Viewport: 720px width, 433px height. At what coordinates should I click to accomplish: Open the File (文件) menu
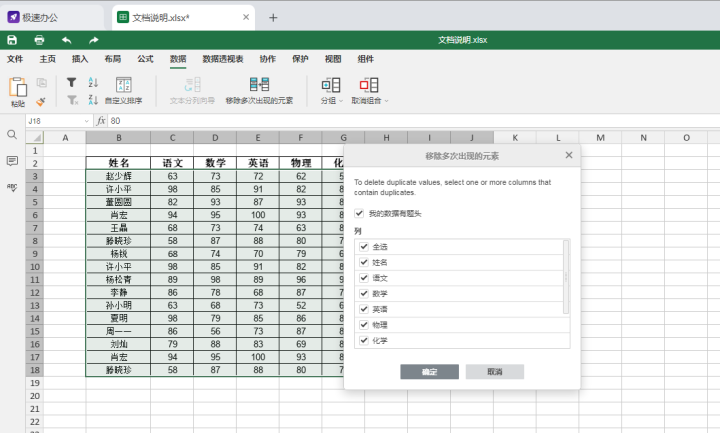(x=15, y=59)
